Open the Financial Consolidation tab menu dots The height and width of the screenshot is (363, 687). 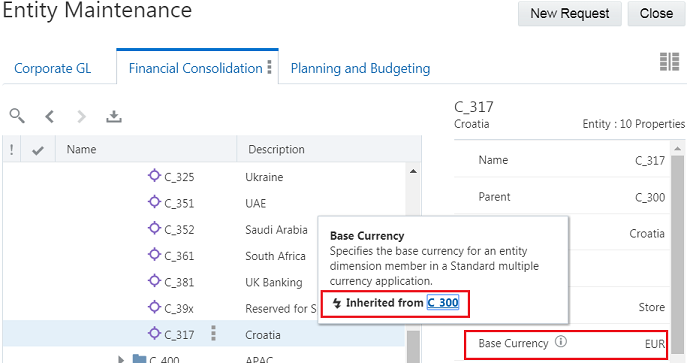pos(269,67)
